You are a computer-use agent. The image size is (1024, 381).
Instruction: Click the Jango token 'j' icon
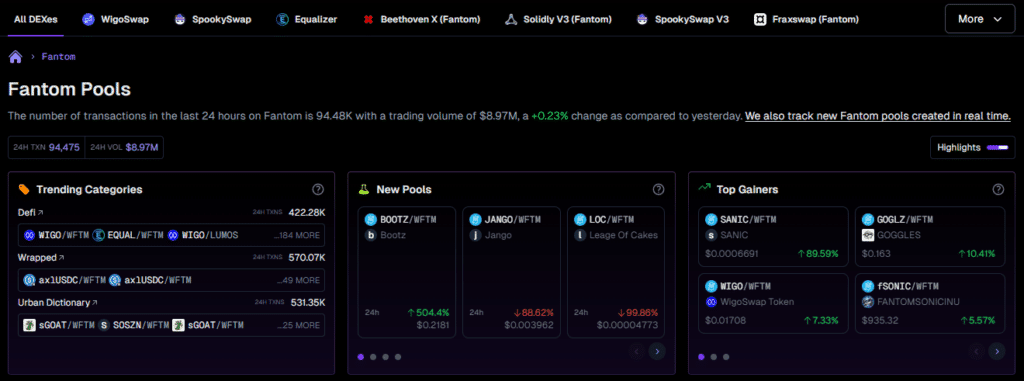pos(475,235)
